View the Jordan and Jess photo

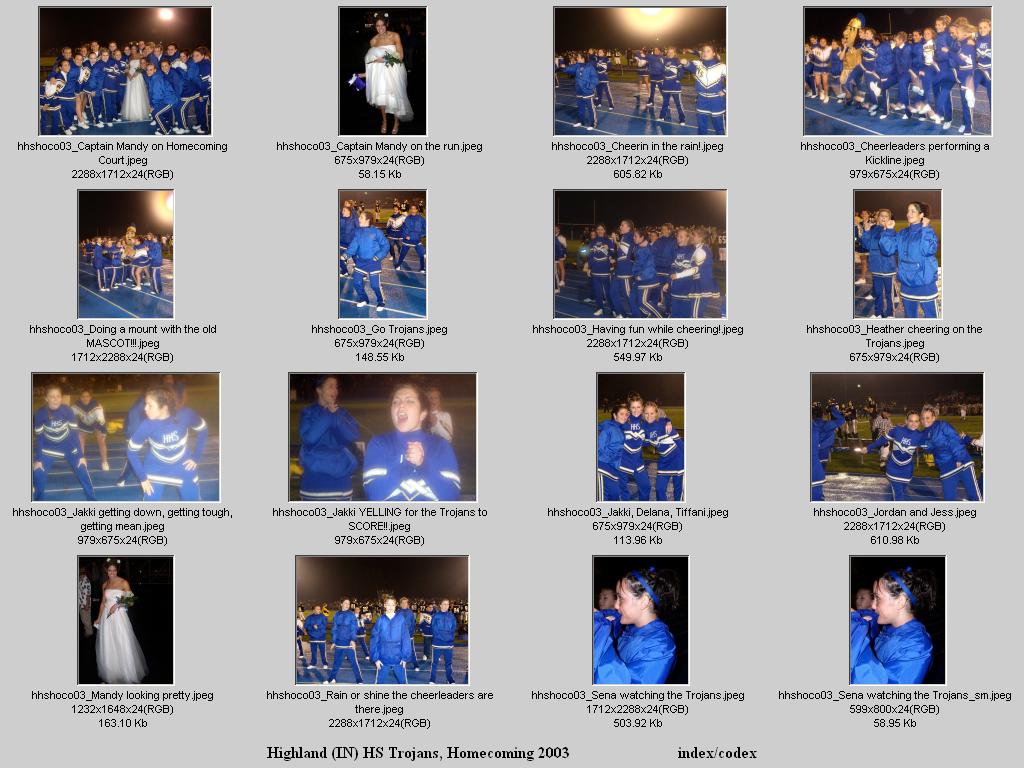(897, 437)
